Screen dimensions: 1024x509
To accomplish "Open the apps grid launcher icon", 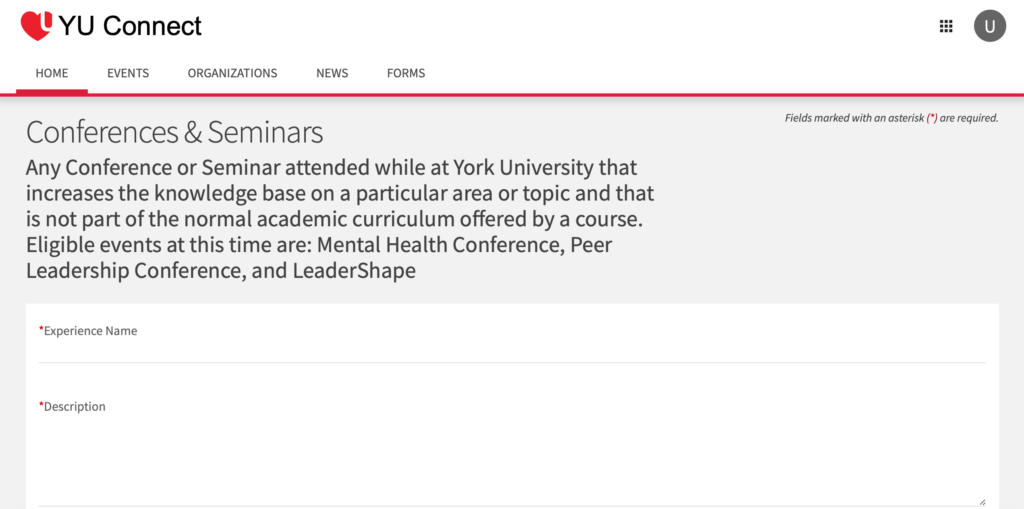I will click(946, 26).
